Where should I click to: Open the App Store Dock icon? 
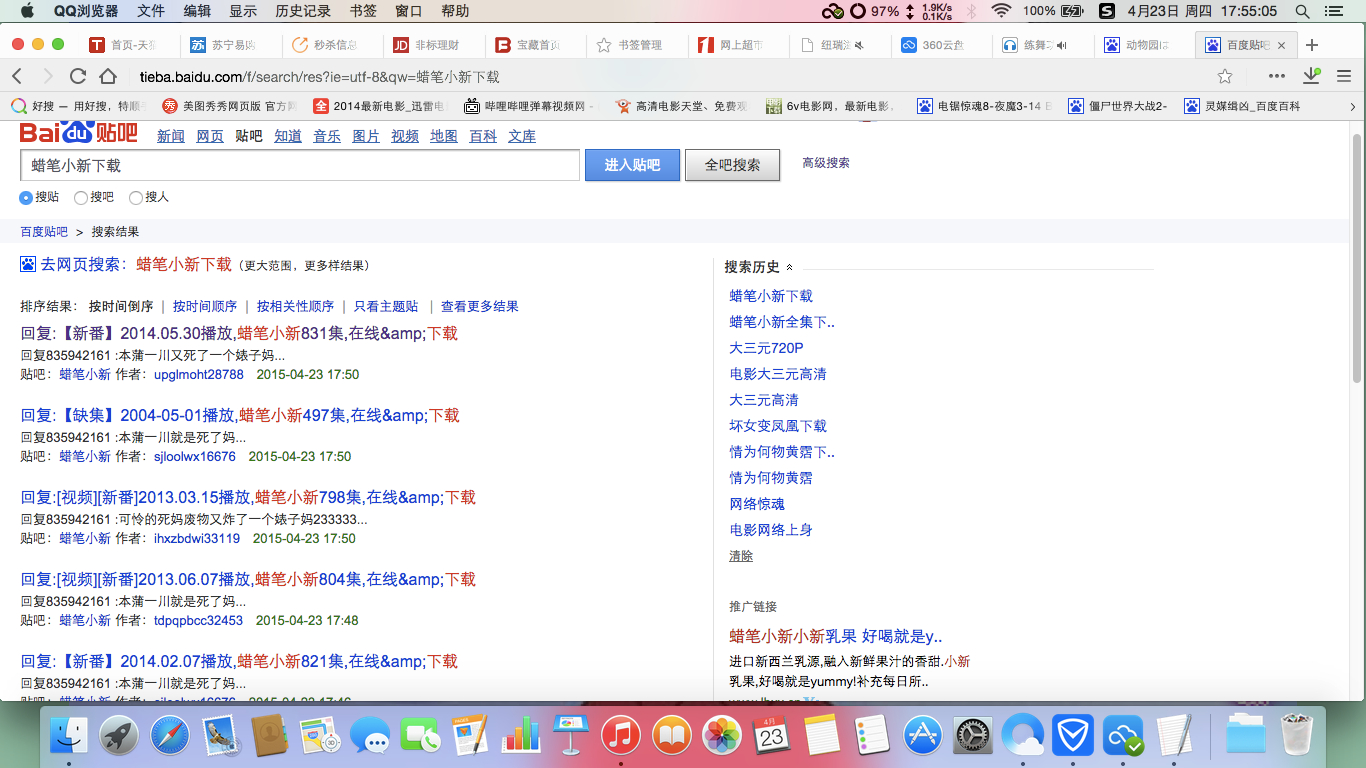tap(923, 737)
